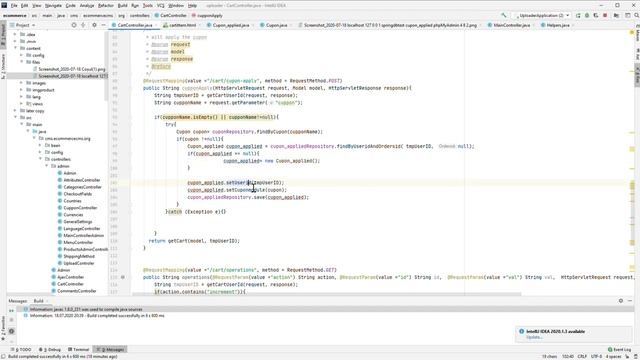
Task: Click the Update link in IDEA notification
Action: click(534, 337)
